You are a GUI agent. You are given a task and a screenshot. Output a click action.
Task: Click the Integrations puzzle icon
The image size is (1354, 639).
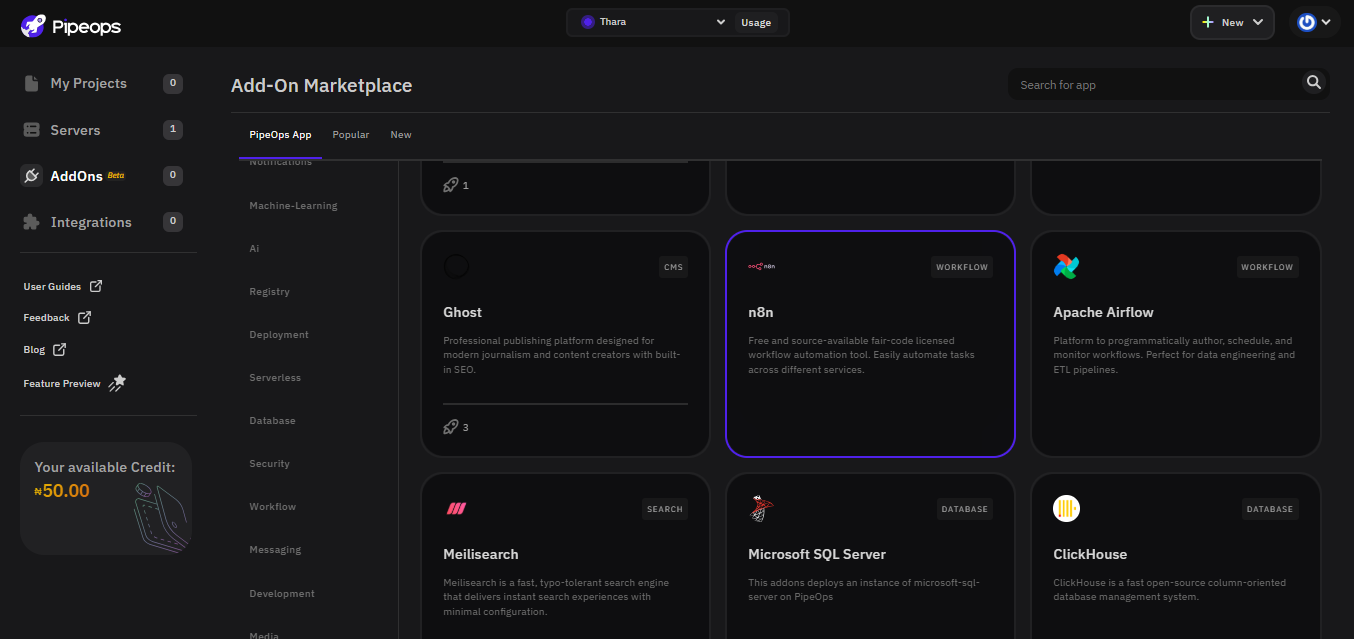[x=31, y=222]
